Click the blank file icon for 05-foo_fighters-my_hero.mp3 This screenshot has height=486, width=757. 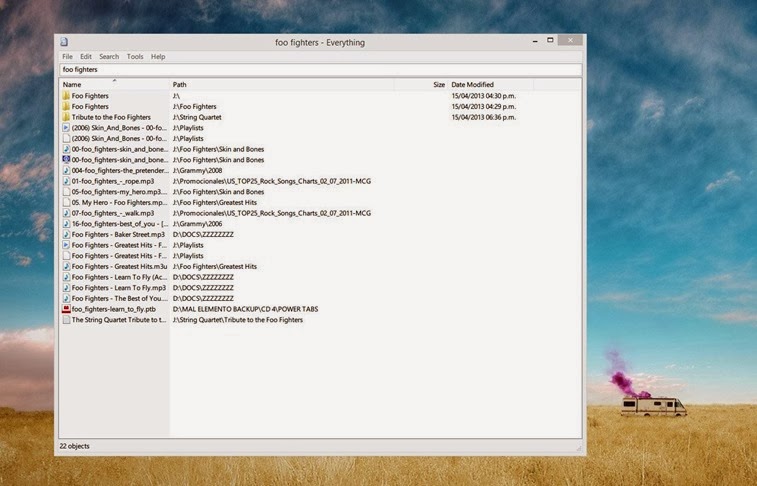tap(66, 192)
